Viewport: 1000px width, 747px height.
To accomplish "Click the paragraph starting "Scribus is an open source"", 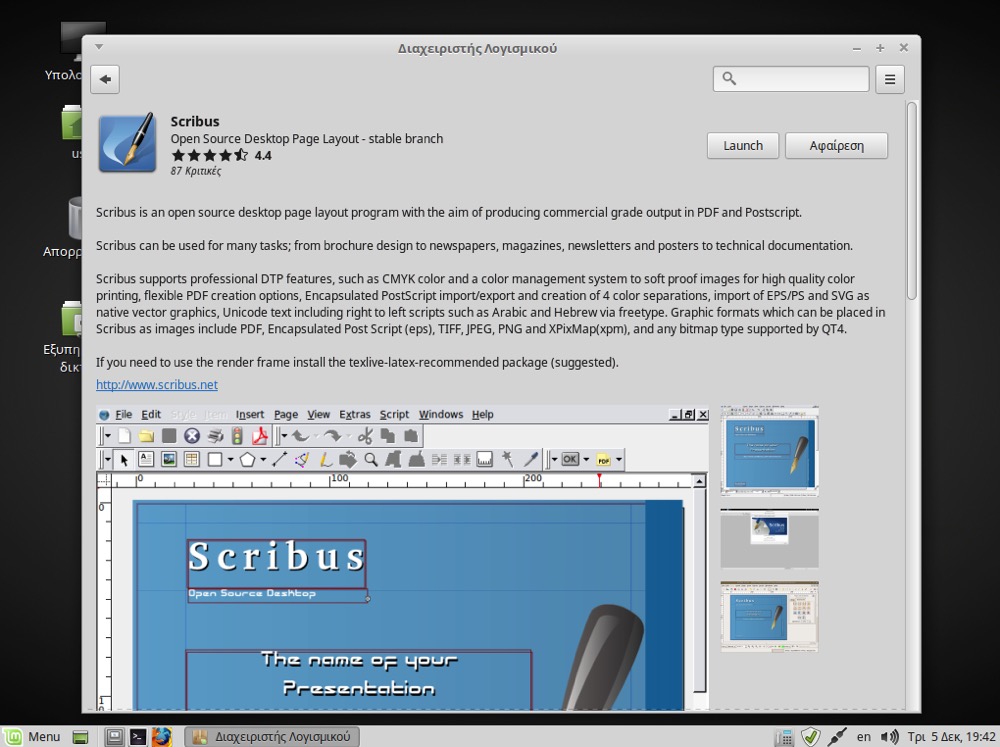I will click(449, 212).
